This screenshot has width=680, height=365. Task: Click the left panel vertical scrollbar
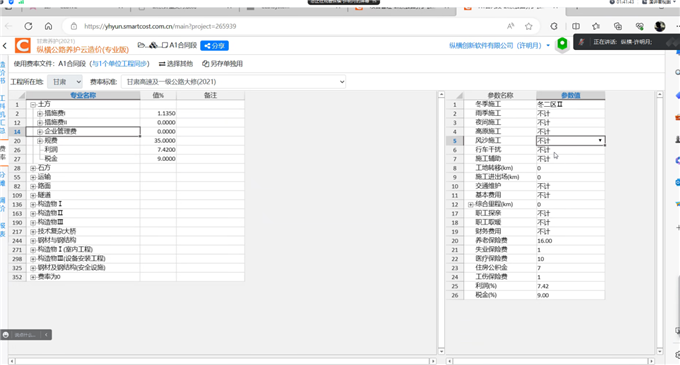coord(441,223)
